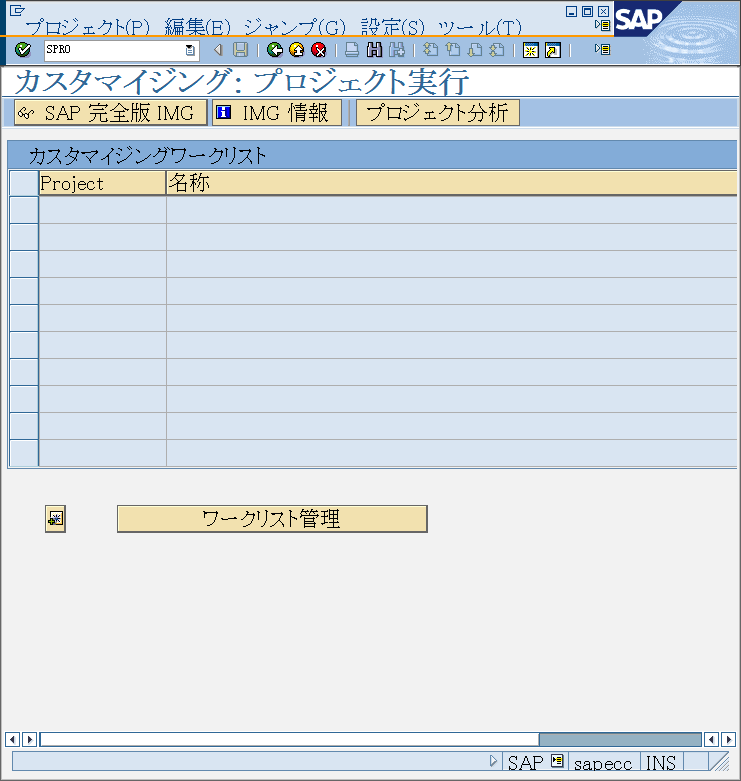The image size is (741, 781).
Task: Collapse the command field with left triangle
Action: pos(218,50)
